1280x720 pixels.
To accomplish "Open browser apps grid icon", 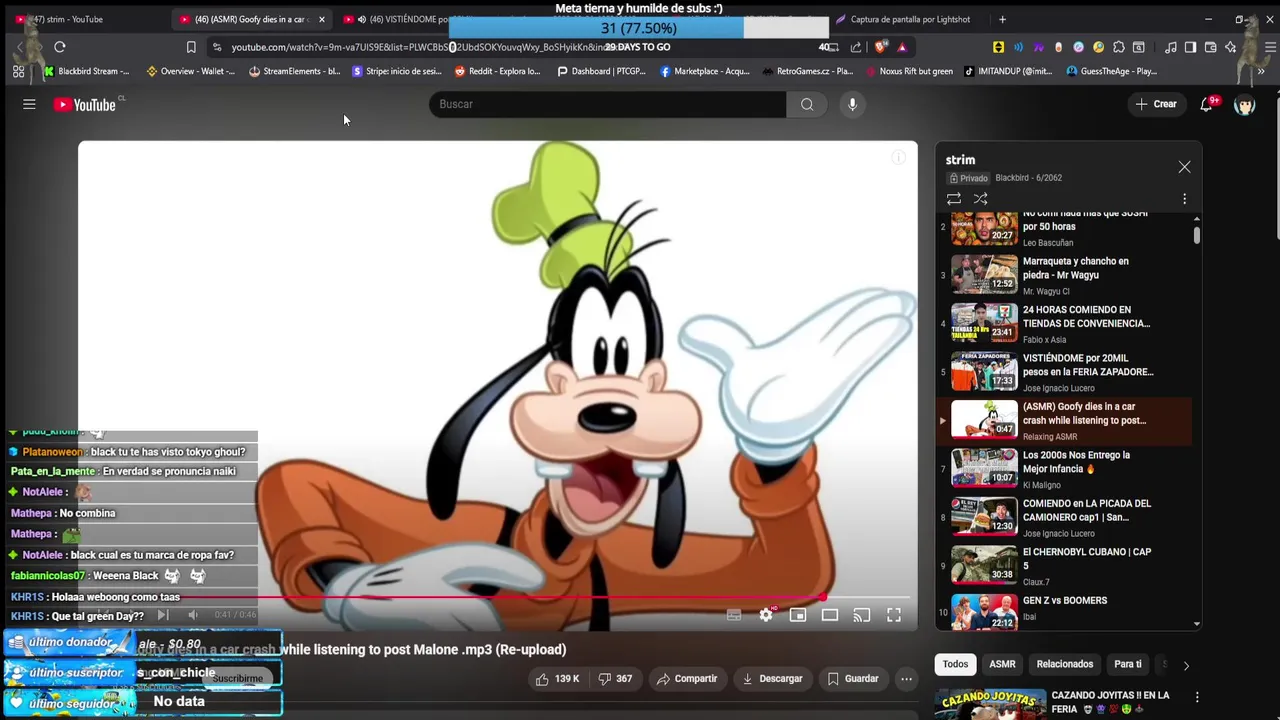I will pos(18,71).
